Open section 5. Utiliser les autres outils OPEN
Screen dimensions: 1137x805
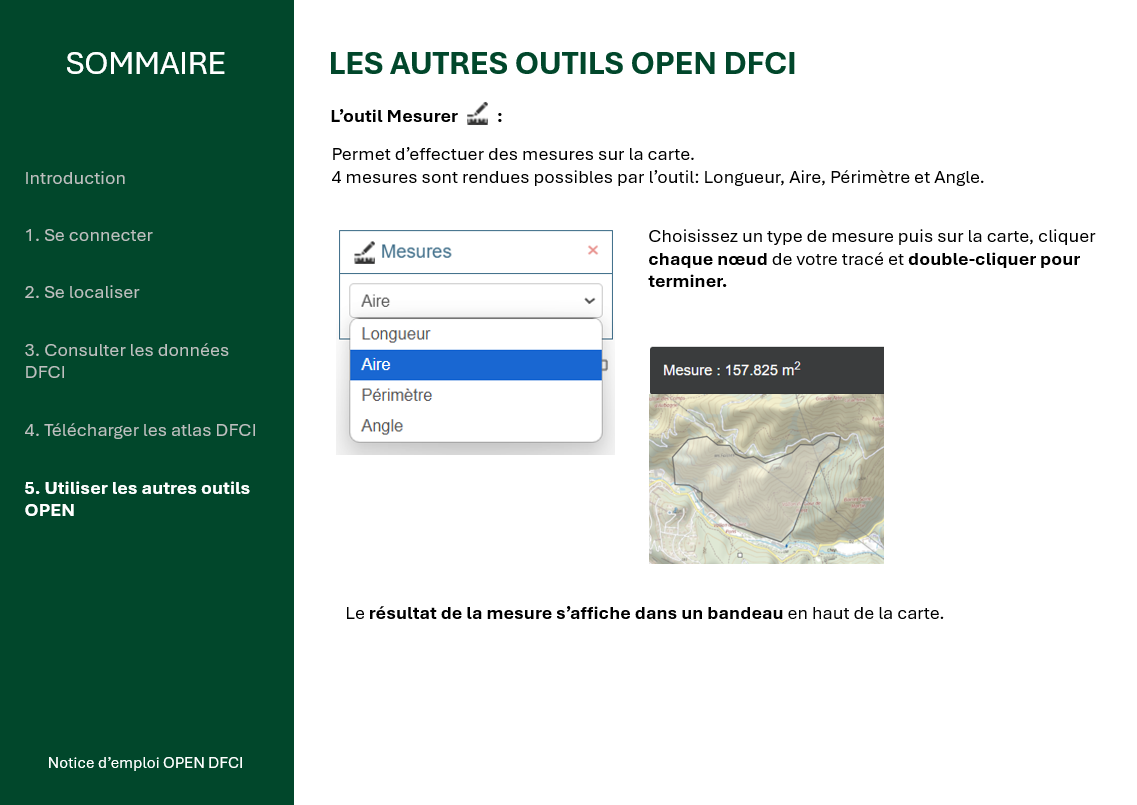(137, 499)
